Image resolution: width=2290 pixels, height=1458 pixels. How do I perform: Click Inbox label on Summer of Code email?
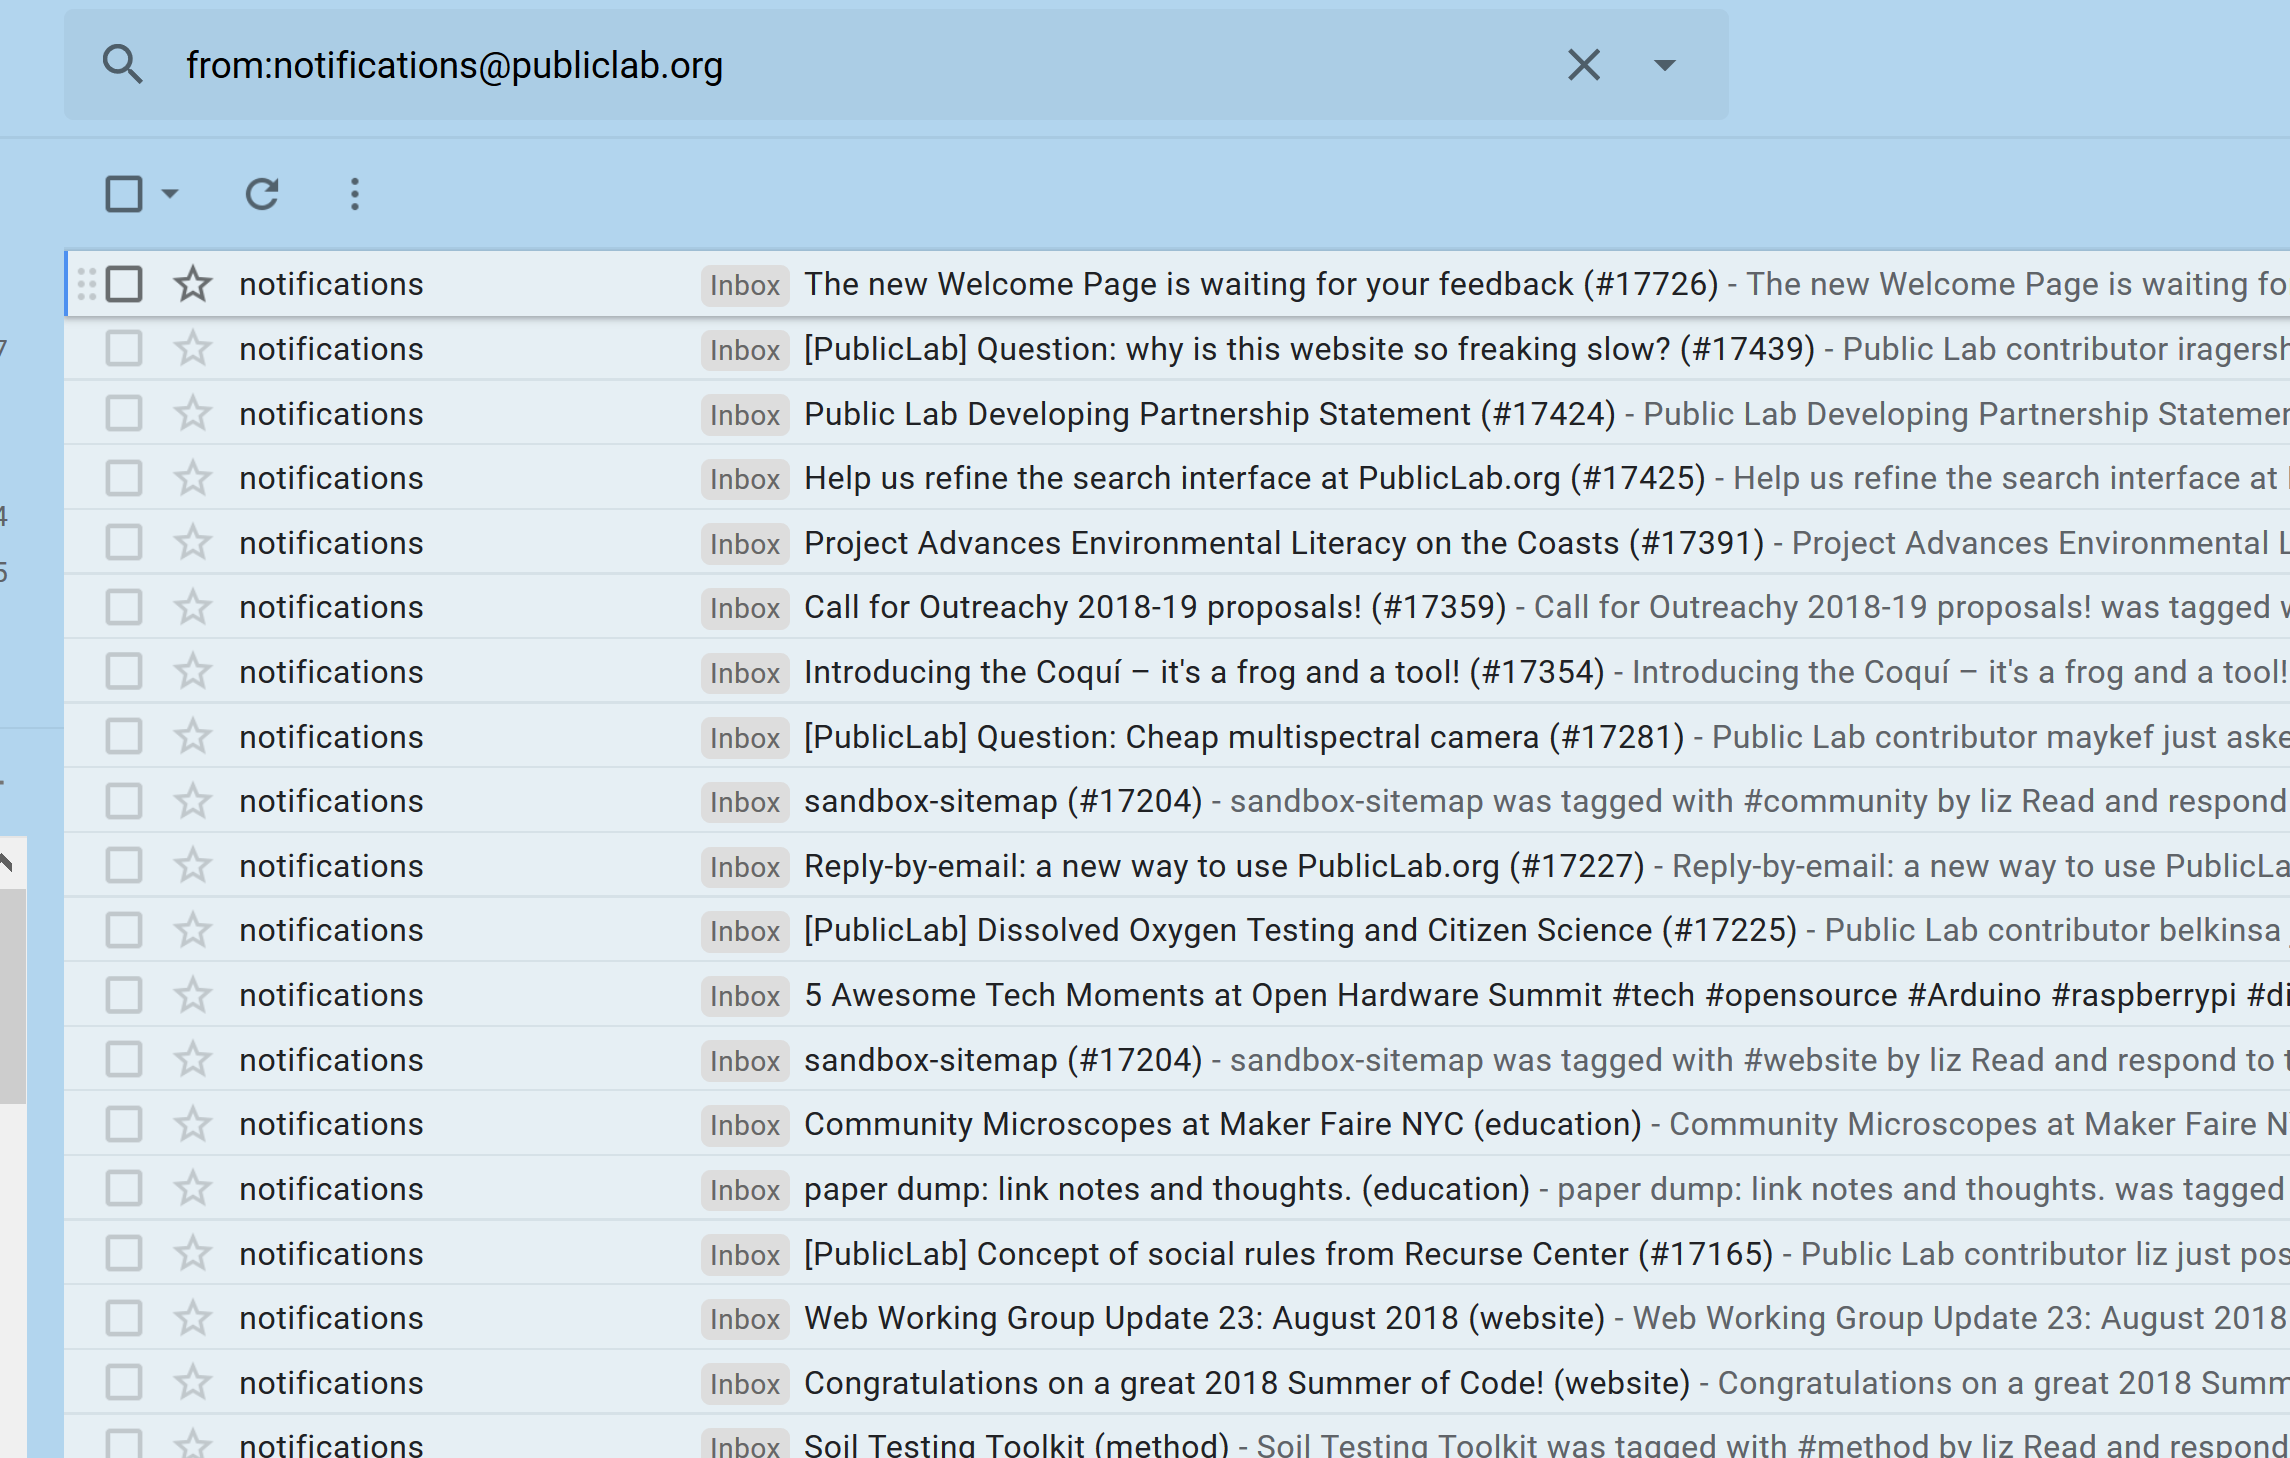click(745, 1384)
